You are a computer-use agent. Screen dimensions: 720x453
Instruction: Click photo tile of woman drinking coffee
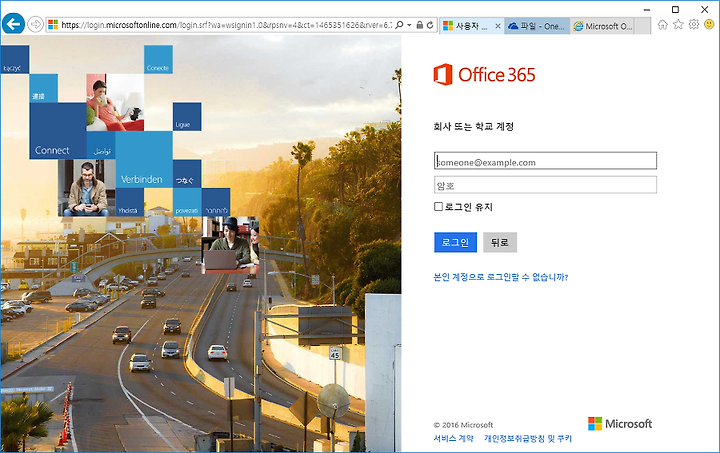pyautogui.click(x=115, y=102)
